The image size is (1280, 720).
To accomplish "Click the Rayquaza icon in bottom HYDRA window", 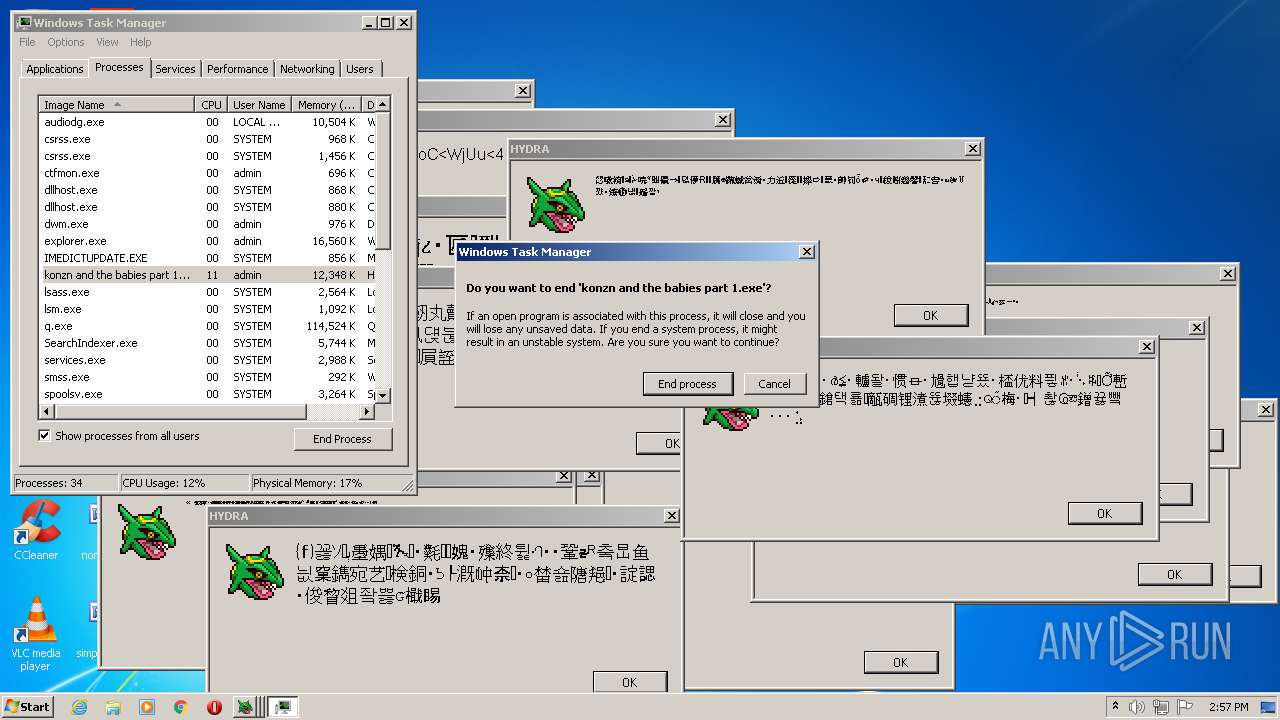I will pos(255,574).
